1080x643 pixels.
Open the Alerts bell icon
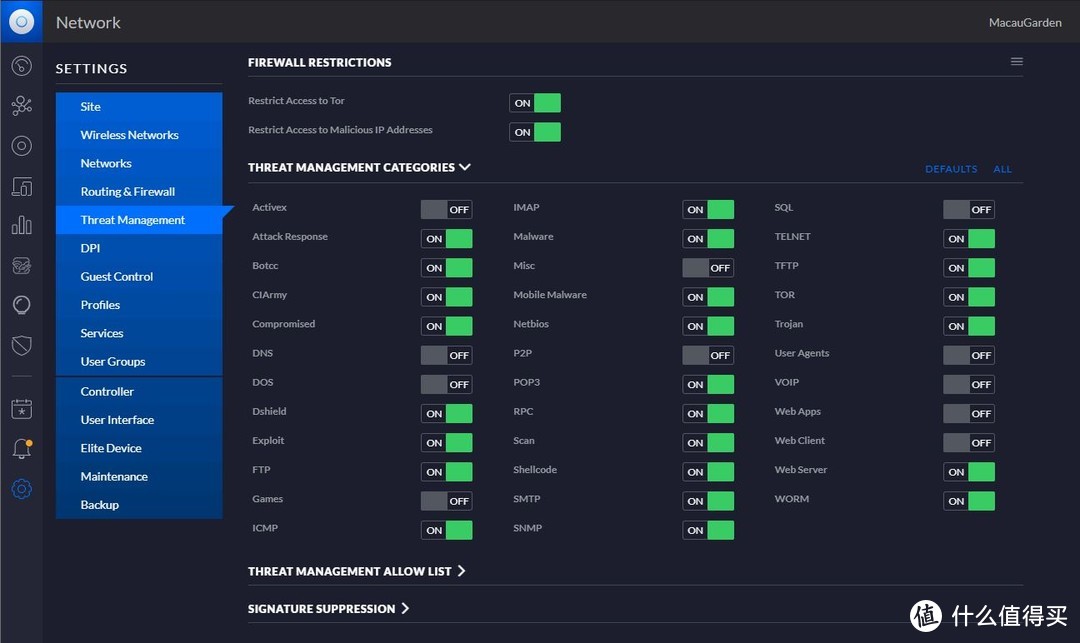pyautogui.click(x=21, y=449)
